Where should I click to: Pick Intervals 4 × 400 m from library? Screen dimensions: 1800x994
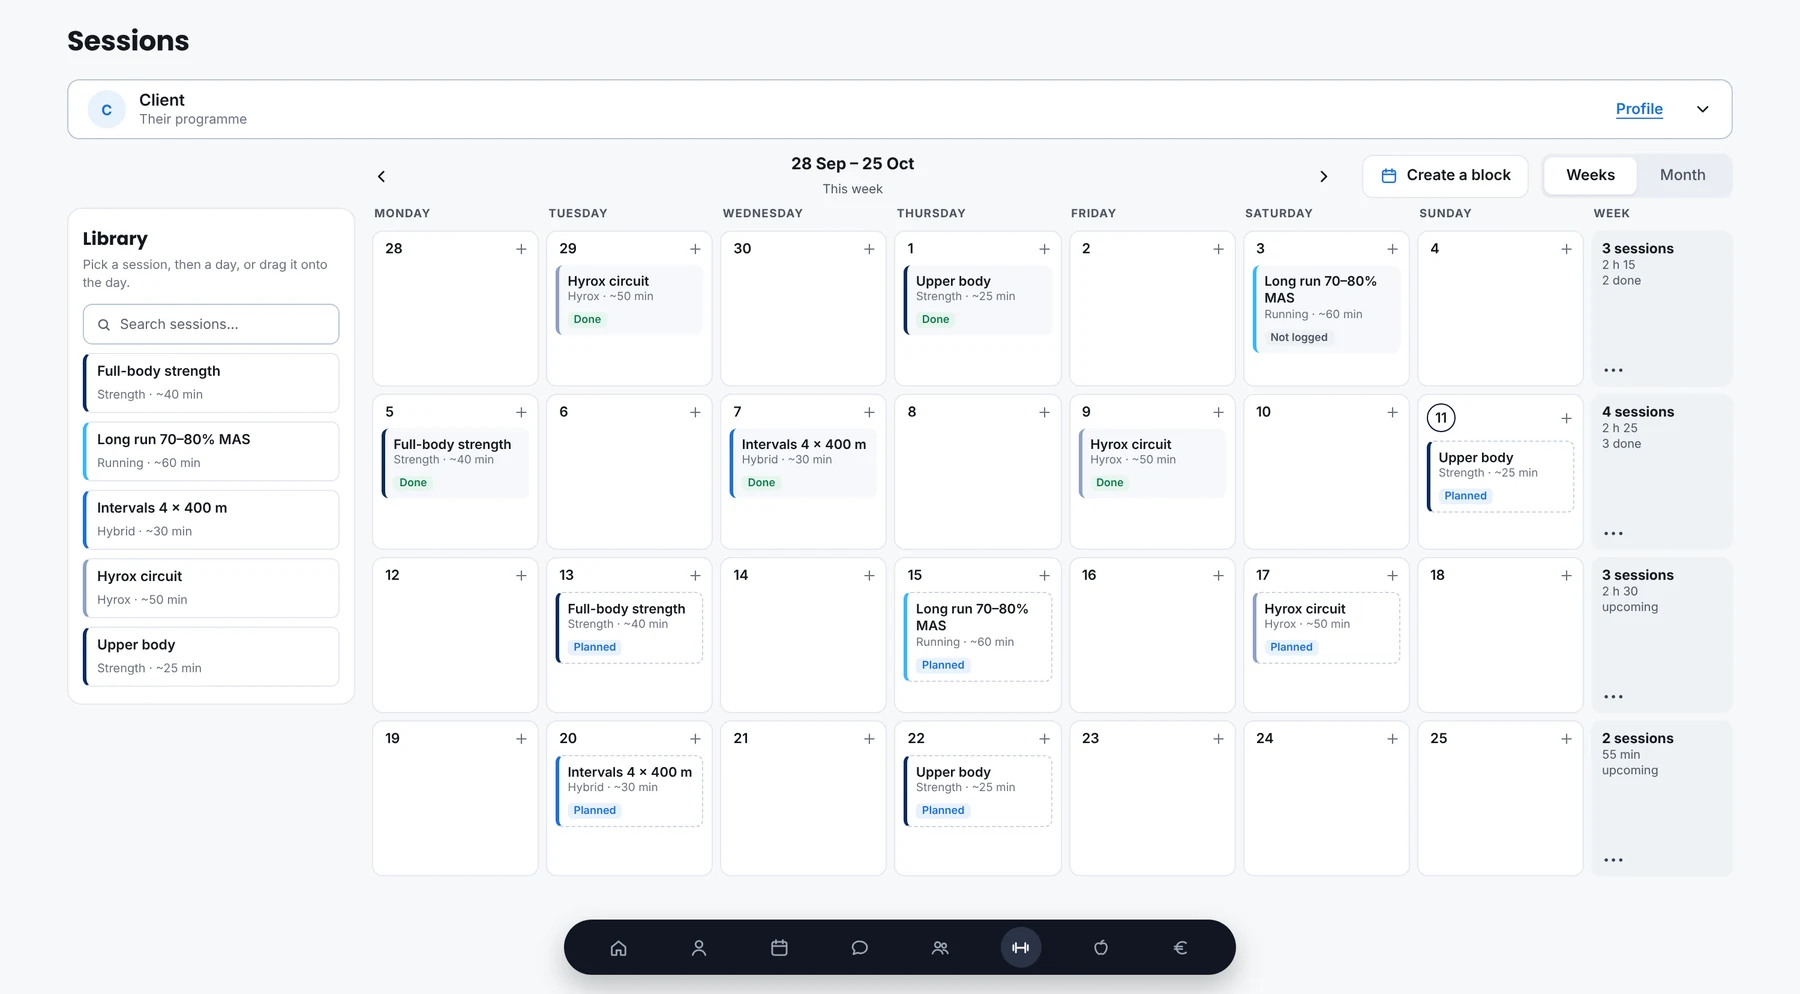click(211, 520)
